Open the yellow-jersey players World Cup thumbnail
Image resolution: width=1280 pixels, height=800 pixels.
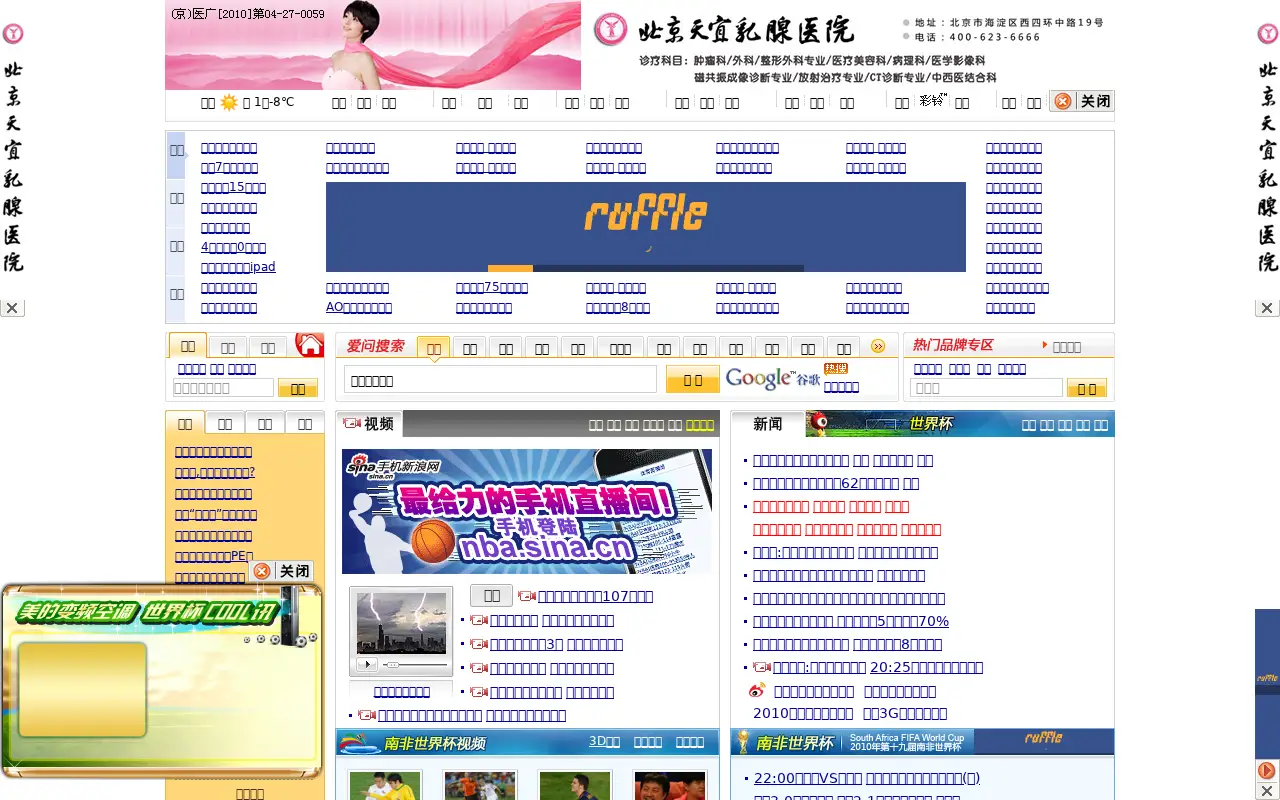pos(385,785)
